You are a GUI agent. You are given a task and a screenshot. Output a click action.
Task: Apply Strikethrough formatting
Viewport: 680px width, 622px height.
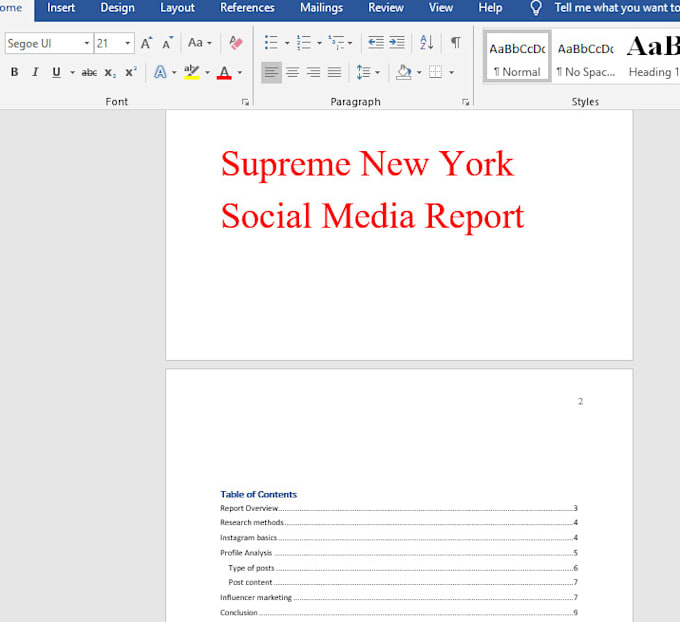click(89, 72)
